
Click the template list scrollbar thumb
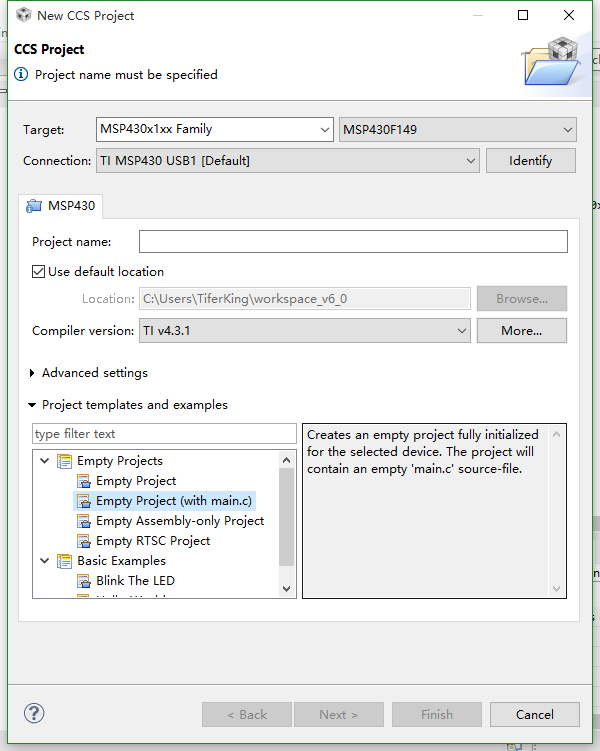coord(286,517)
